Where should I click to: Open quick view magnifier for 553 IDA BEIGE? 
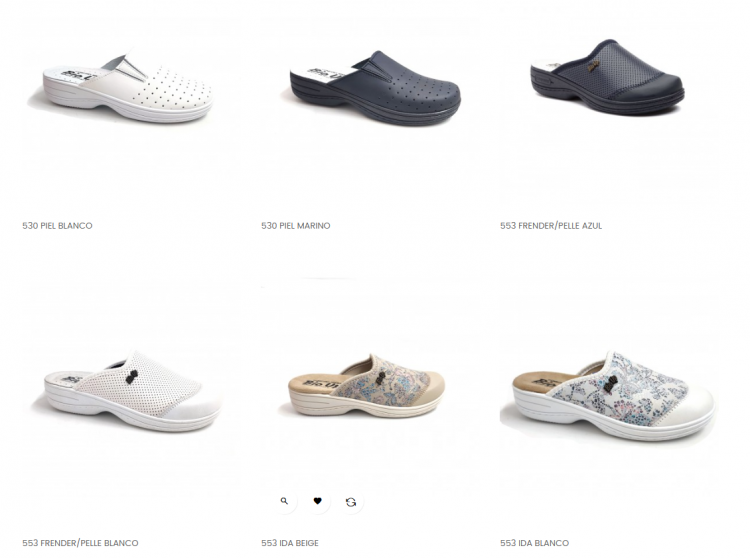(285, 502)
